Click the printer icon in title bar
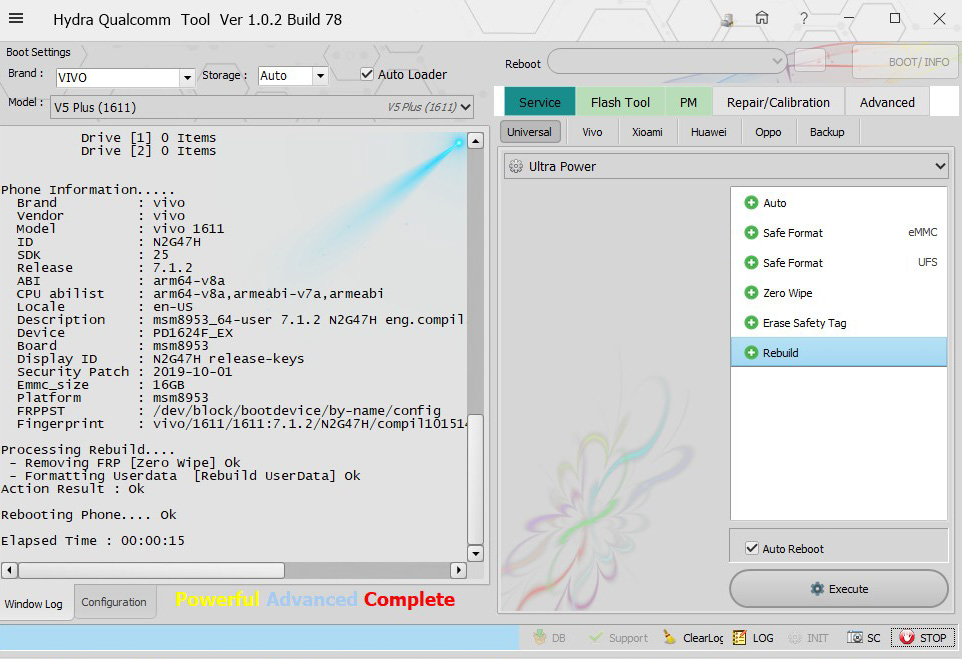Screen dimensions: 962x659 pos(727,20)
